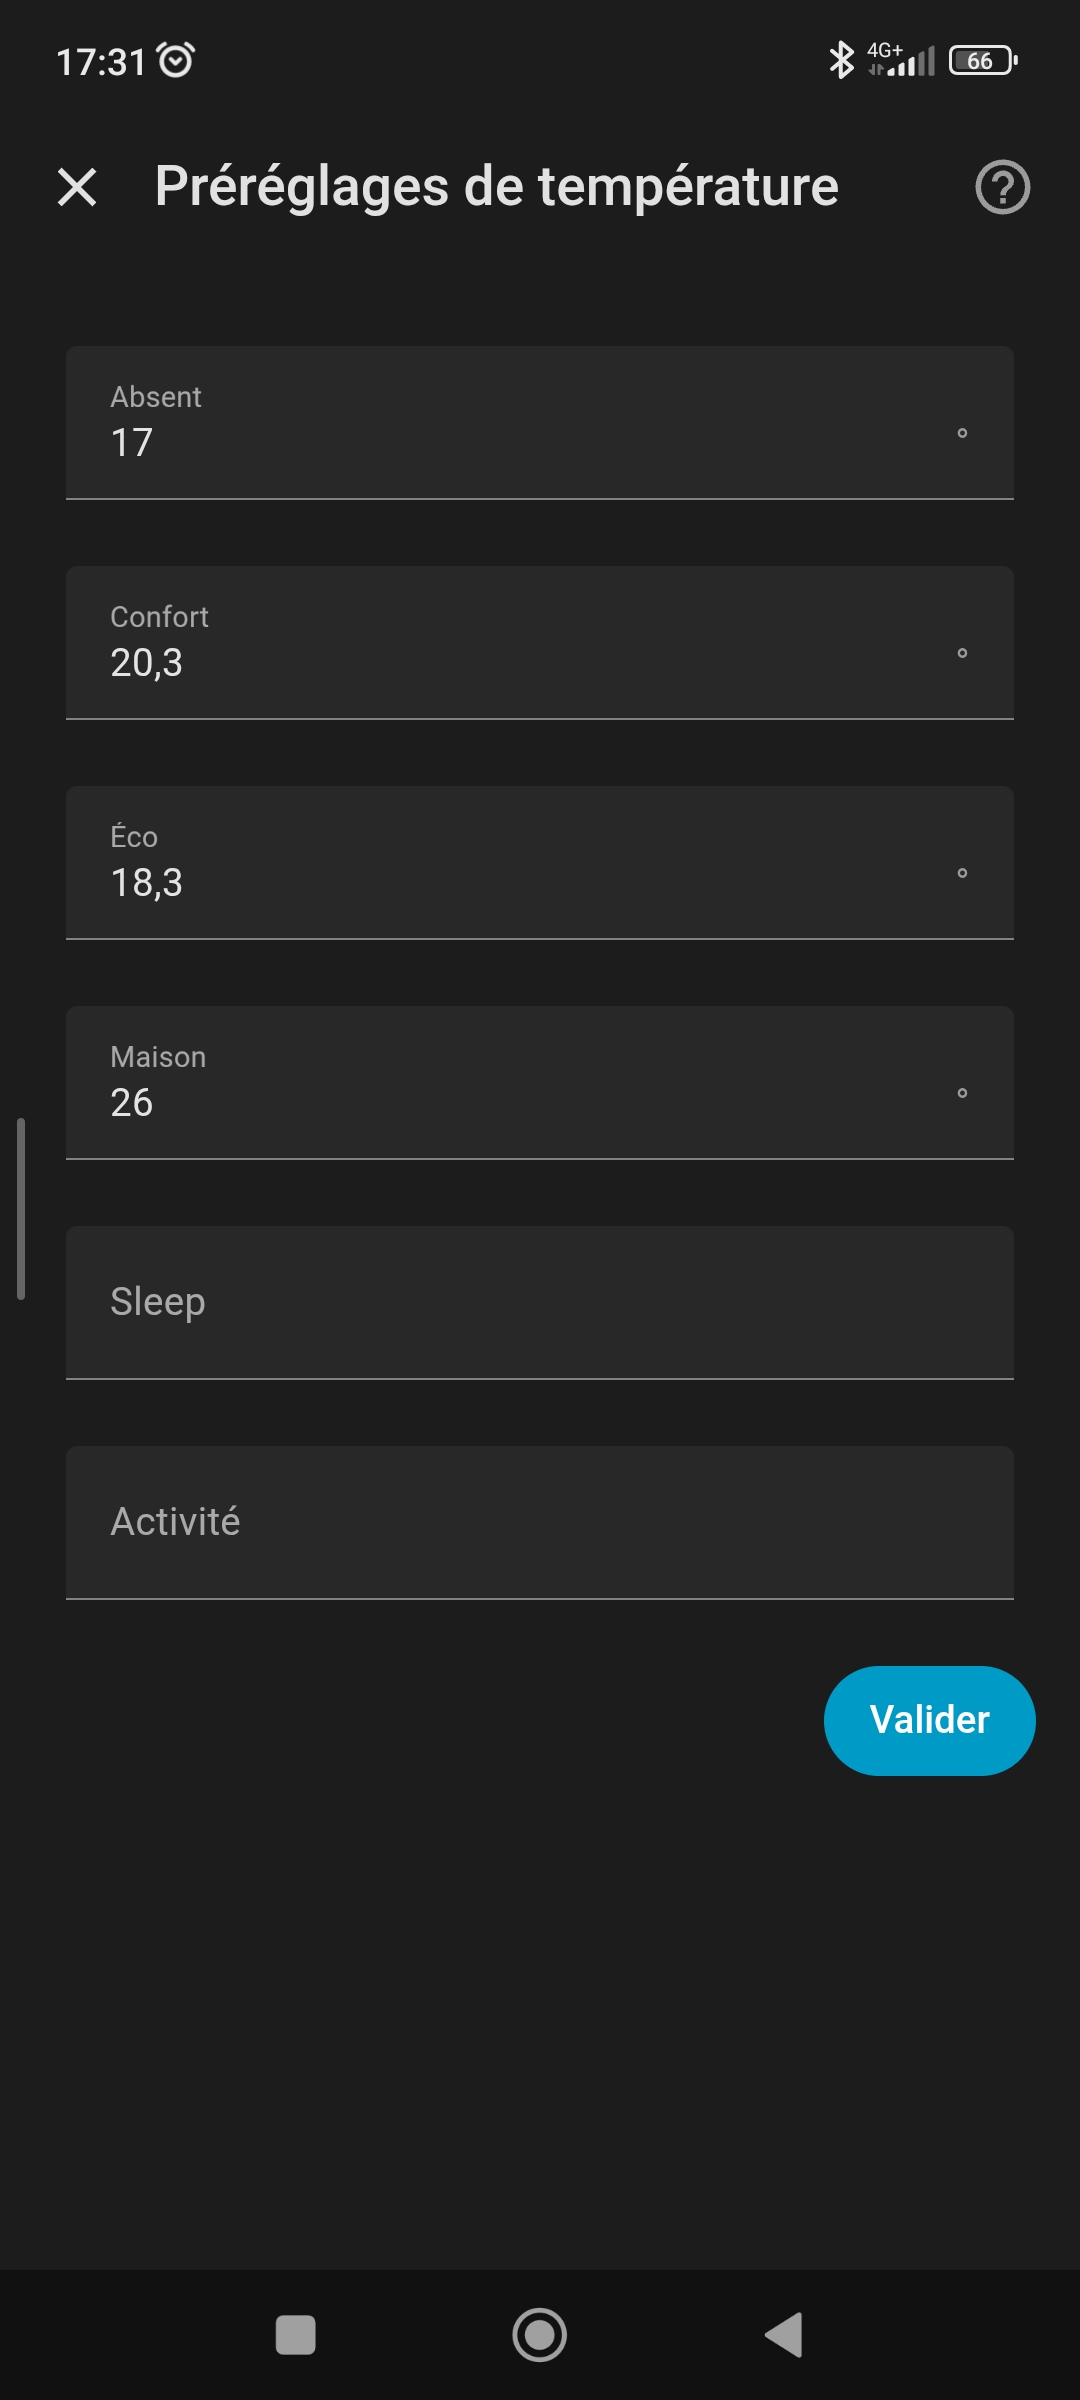Tap the Bluetooth status icon
Image resolution: width=1080 pixels, height=2400 pixels.
[x=841, y=60]
